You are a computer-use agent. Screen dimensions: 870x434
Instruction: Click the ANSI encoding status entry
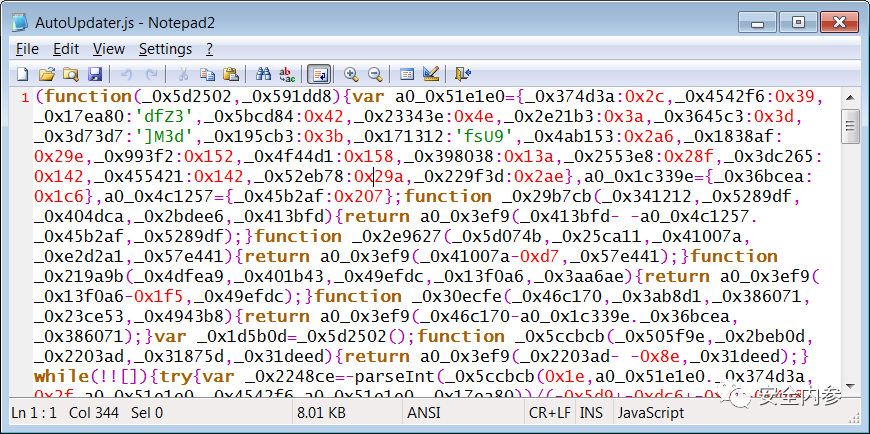click(x=426, y=413)
